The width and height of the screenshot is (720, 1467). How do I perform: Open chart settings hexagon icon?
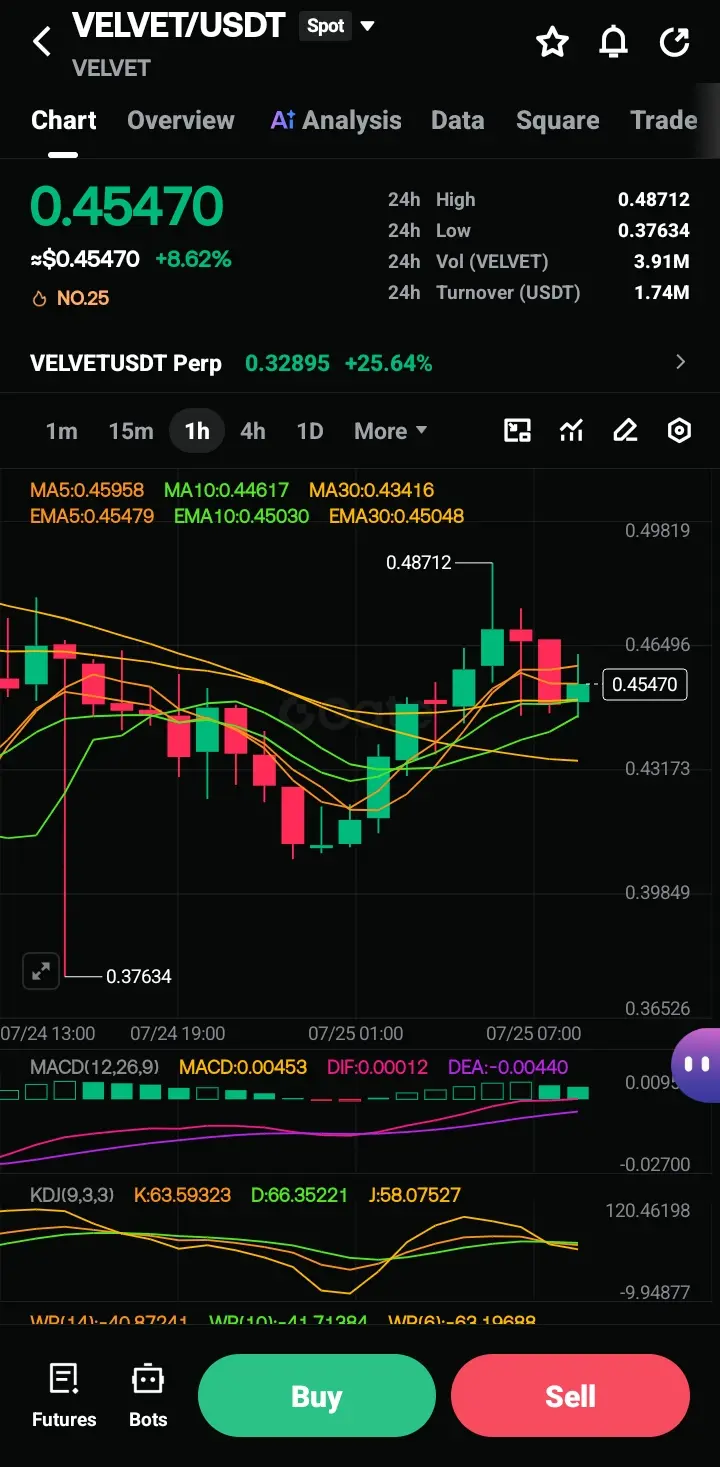pos(679,431)
